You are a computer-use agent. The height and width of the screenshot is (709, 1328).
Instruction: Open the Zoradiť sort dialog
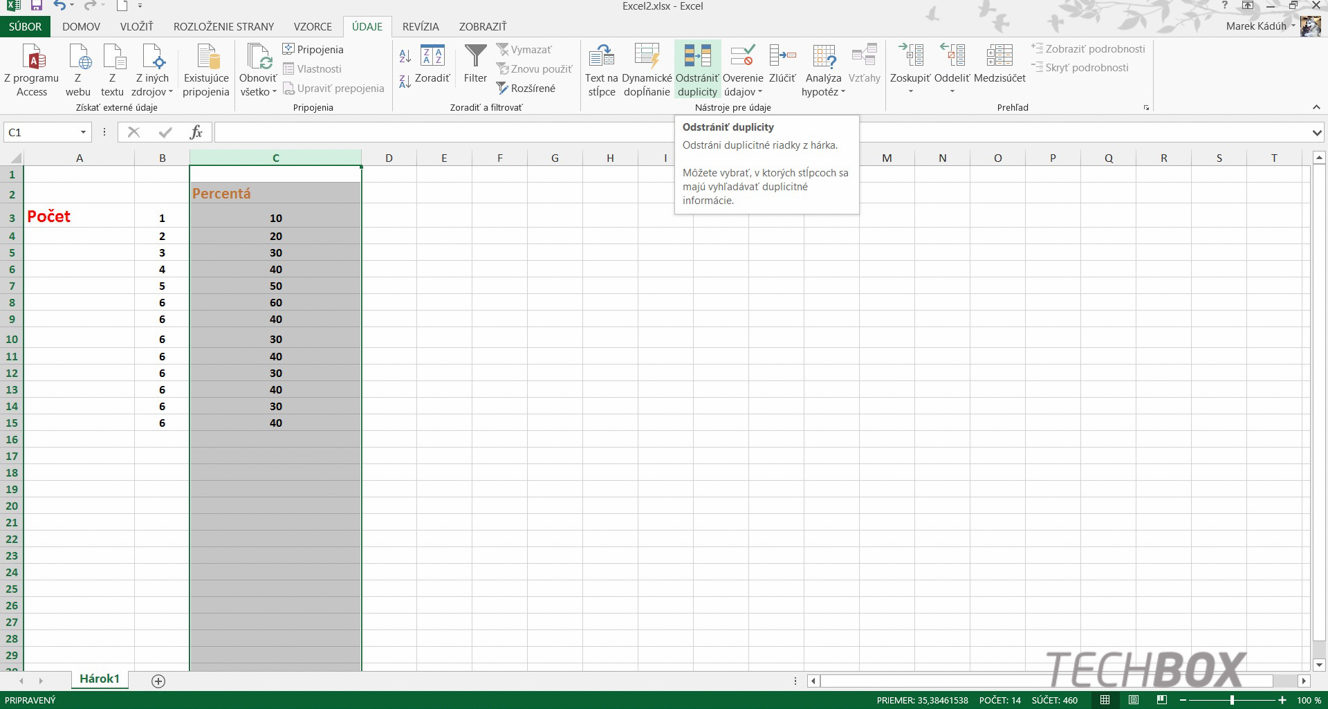point(433,64)
